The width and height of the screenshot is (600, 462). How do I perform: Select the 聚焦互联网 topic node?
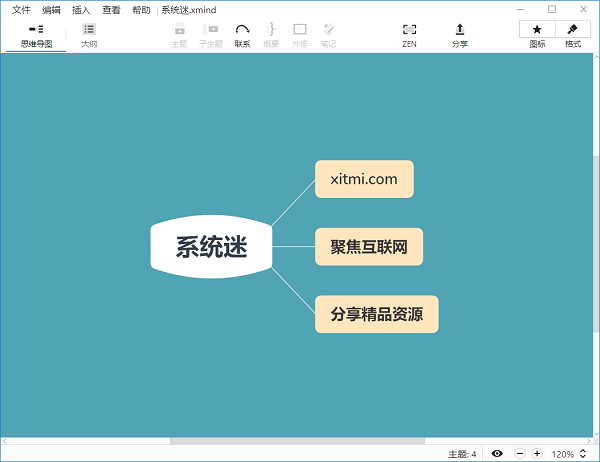coord(369,247)
